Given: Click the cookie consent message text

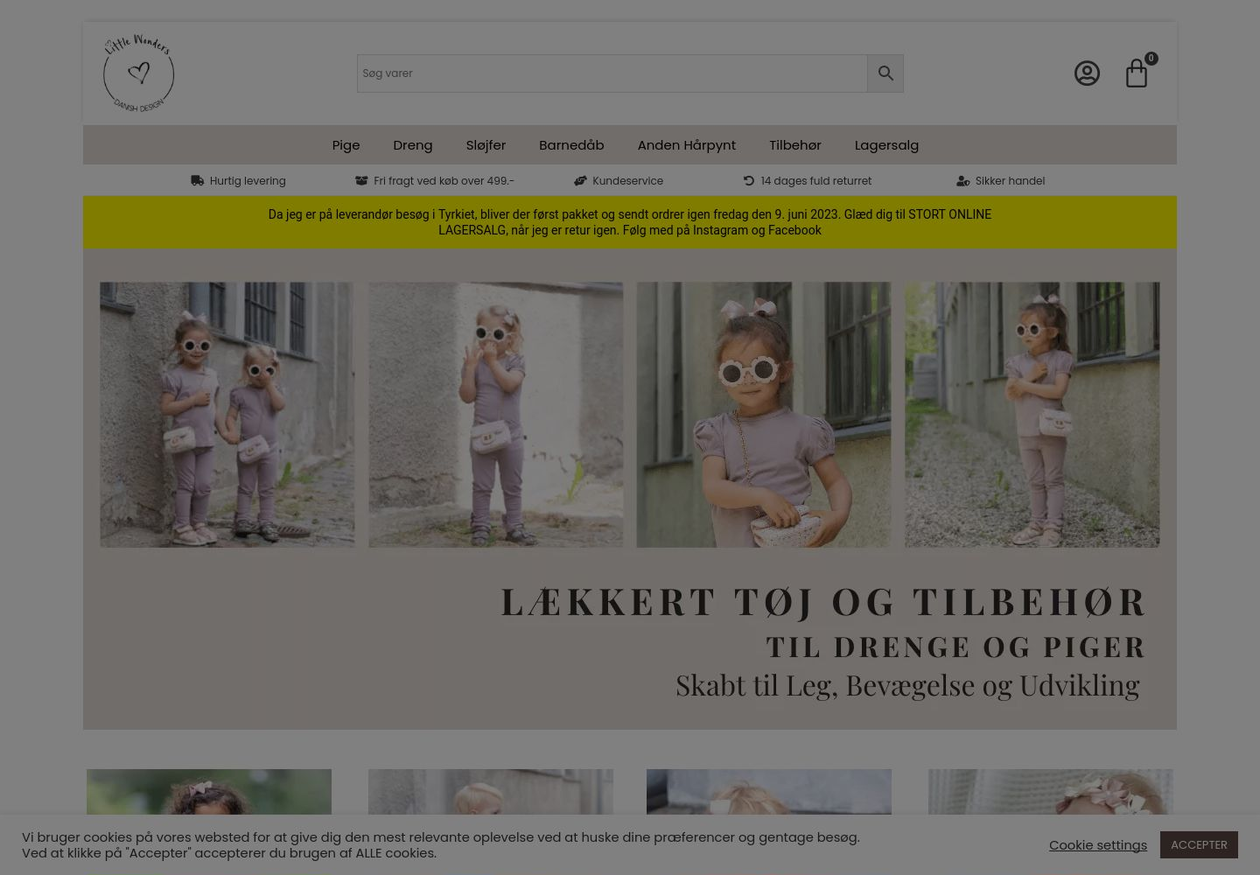Looking at the screenshot, I should click(x=440, y=845).
